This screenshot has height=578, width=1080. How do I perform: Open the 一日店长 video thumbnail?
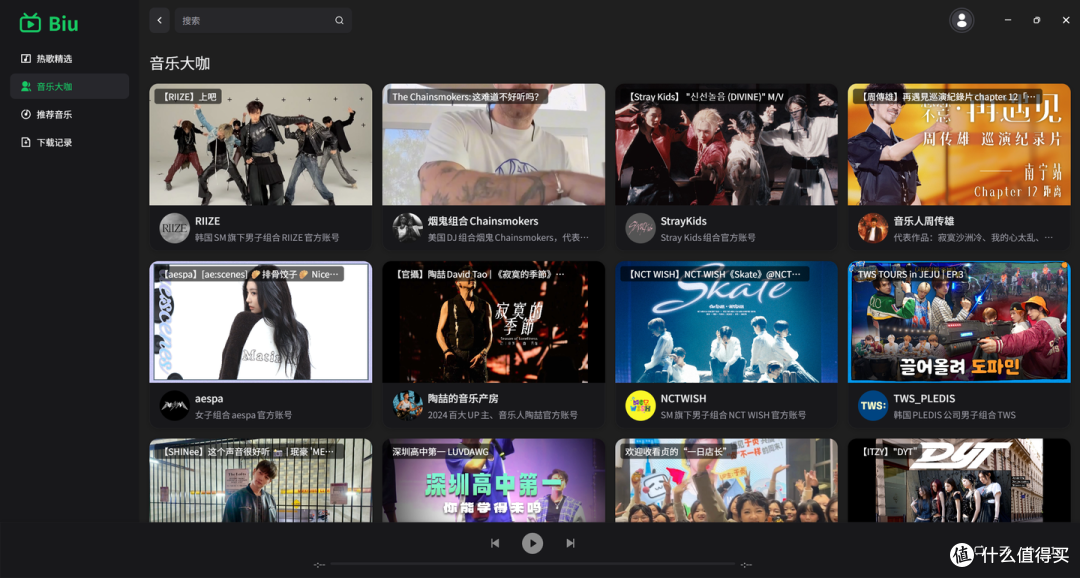726,480
